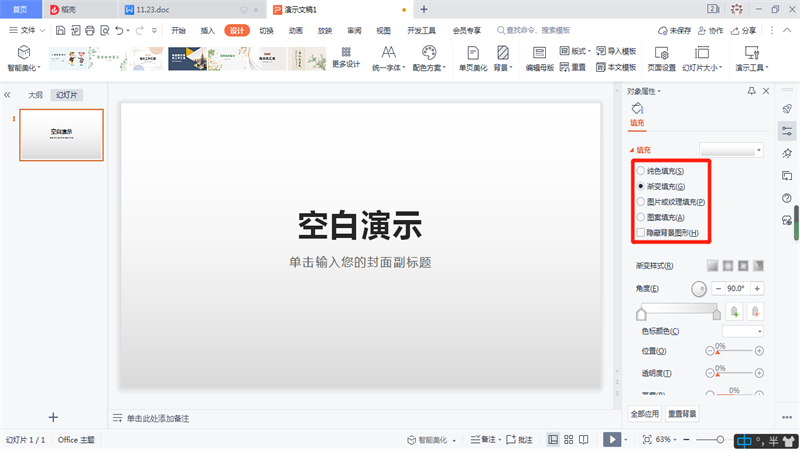Expand the 对象属性 panel title dropdown
Screen dimensions: 800x450
(644, 91)
